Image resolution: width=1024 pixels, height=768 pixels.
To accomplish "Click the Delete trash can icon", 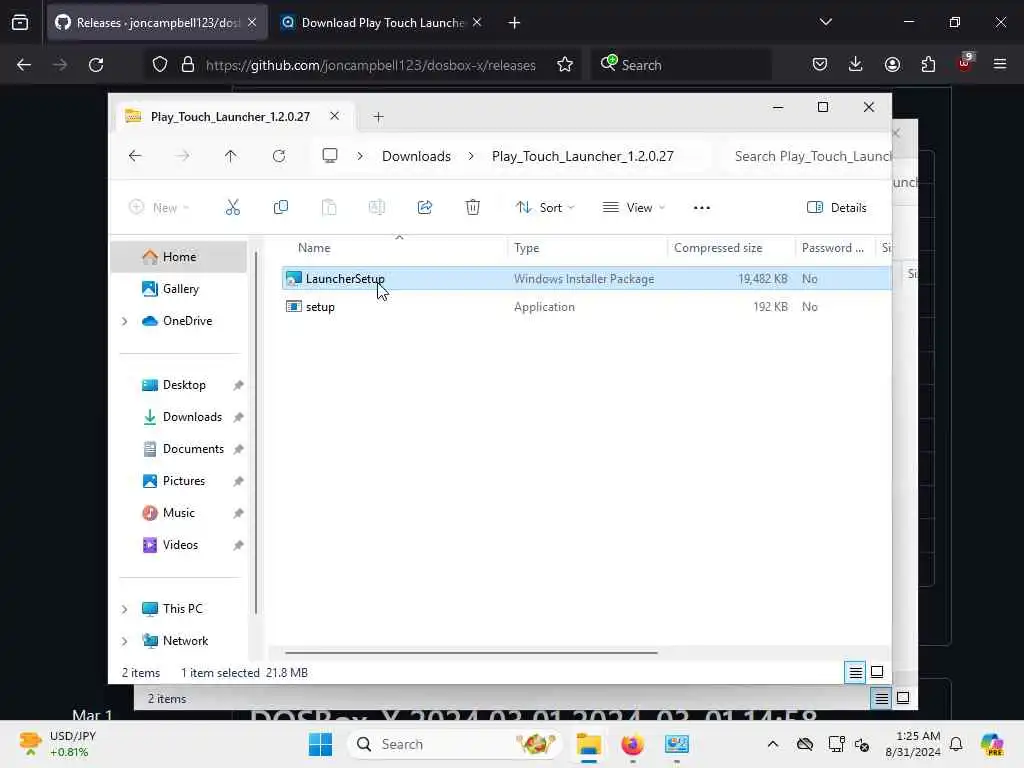I will 473,208.
